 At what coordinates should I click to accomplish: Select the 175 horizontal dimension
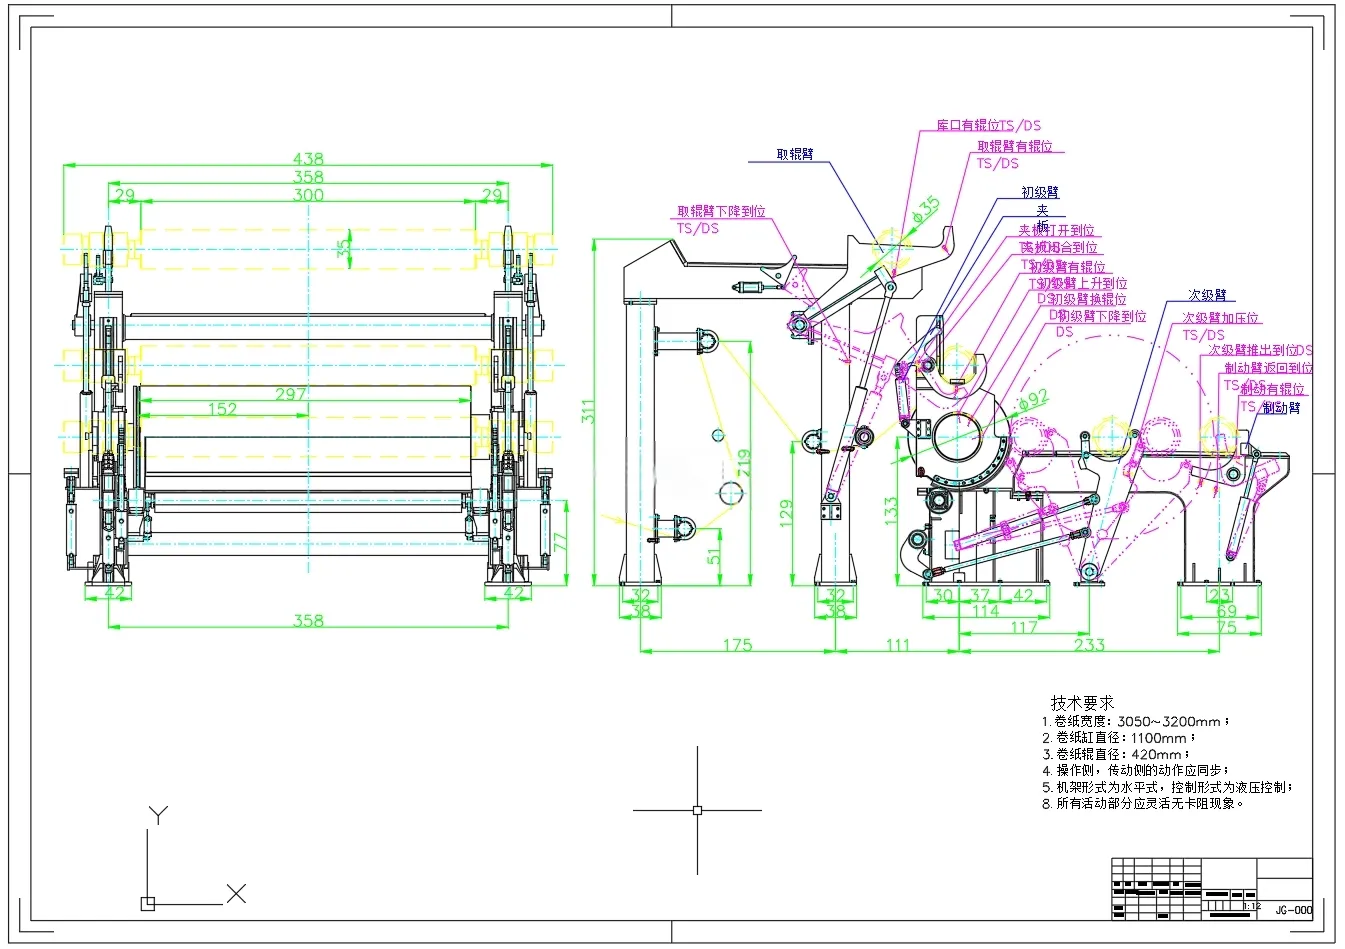(737, 645)
